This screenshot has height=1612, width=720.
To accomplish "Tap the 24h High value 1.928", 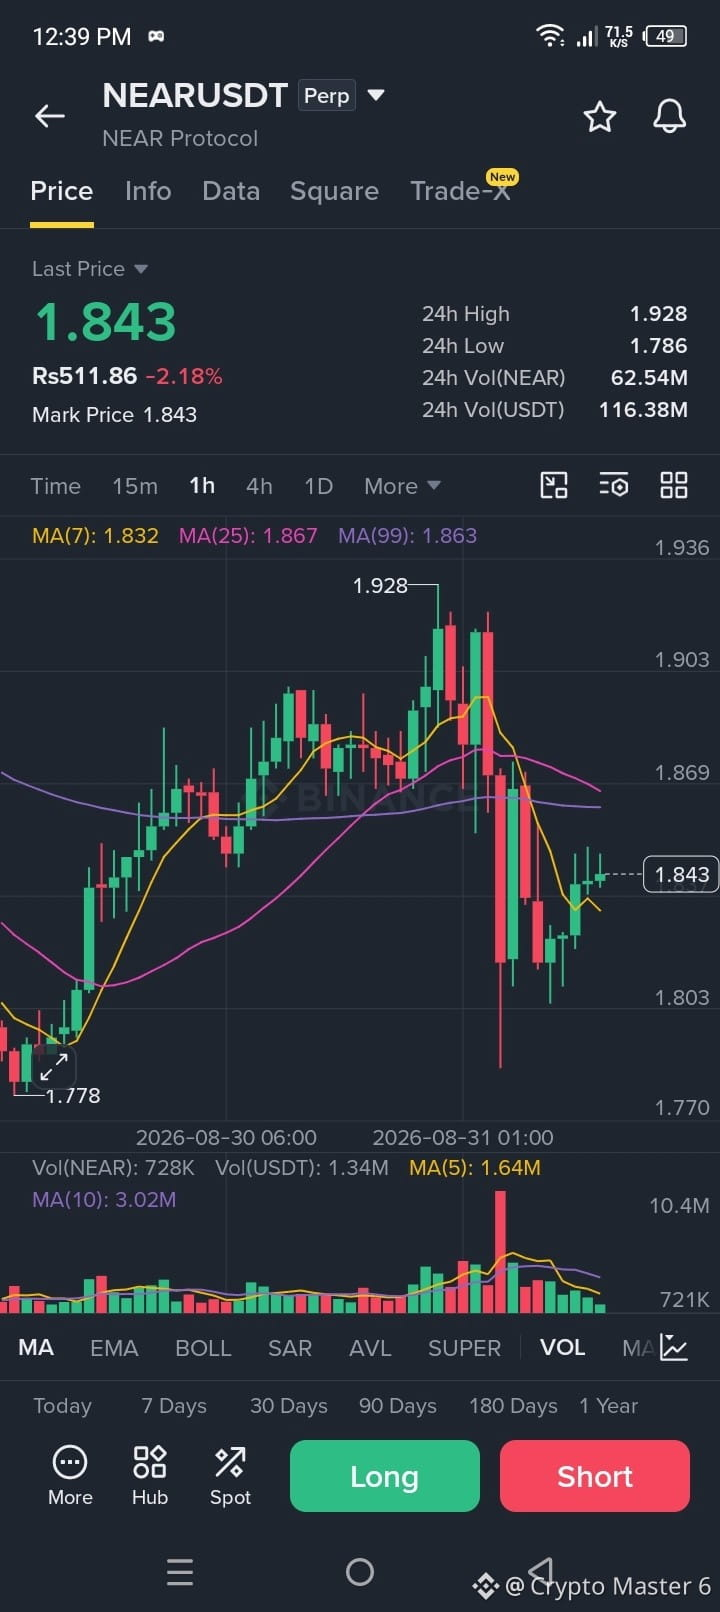I will click(x=658, y=313).
